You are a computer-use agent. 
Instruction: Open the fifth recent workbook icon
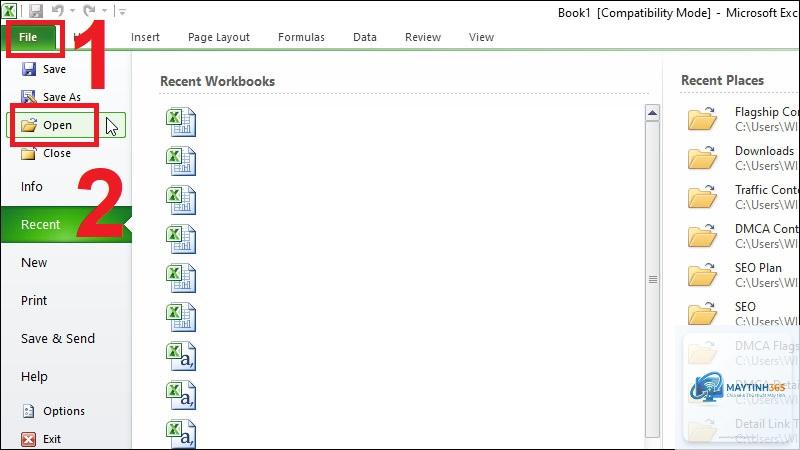[x=181, y=278]
